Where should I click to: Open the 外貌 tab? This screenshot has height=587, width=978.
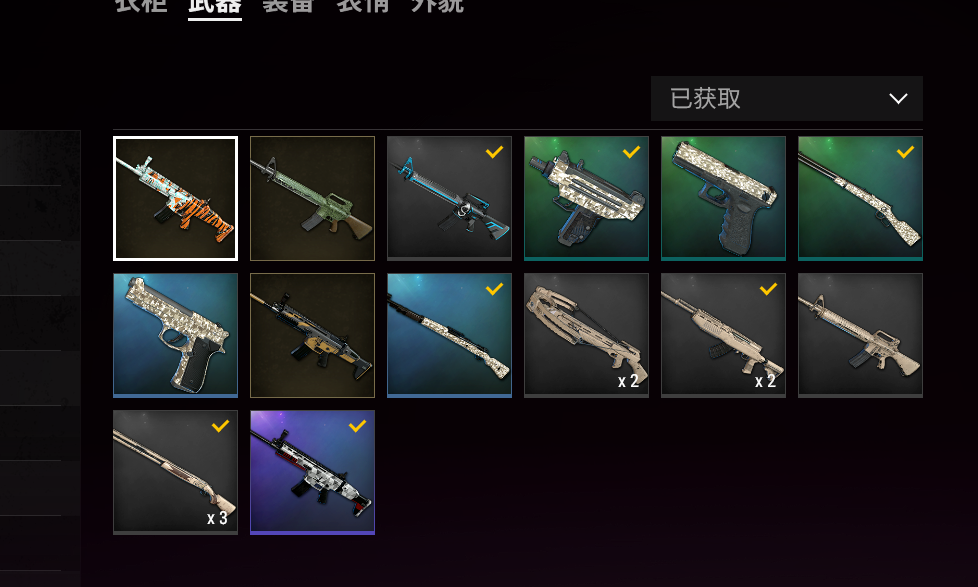coord(437,6)
